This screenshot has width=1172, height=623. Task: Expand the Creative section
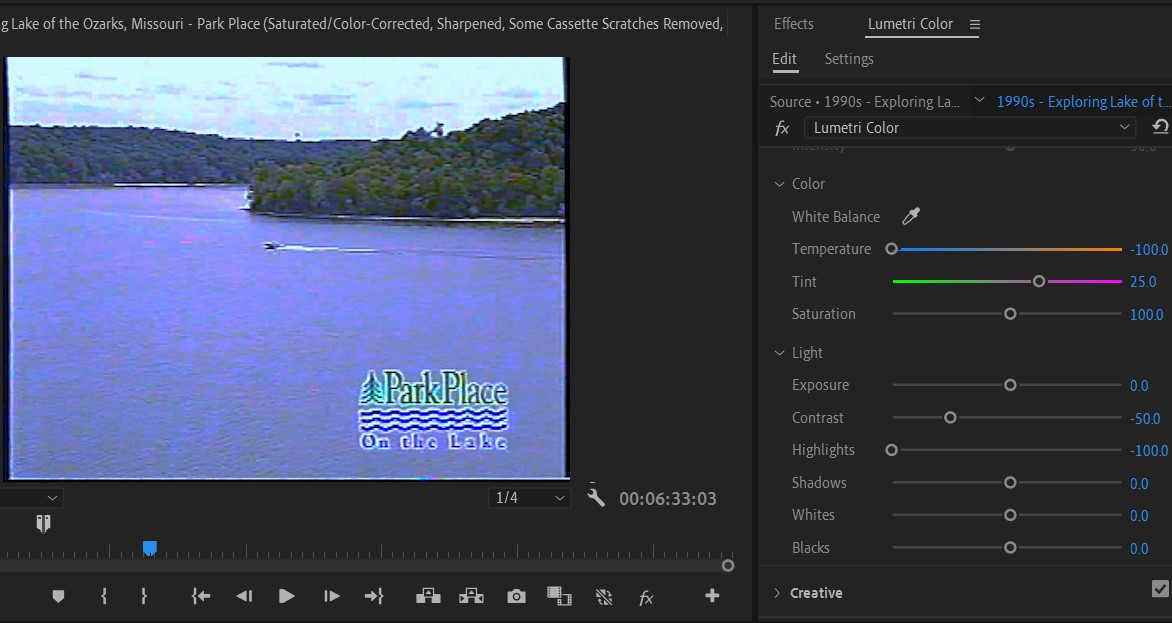[777, 593]
